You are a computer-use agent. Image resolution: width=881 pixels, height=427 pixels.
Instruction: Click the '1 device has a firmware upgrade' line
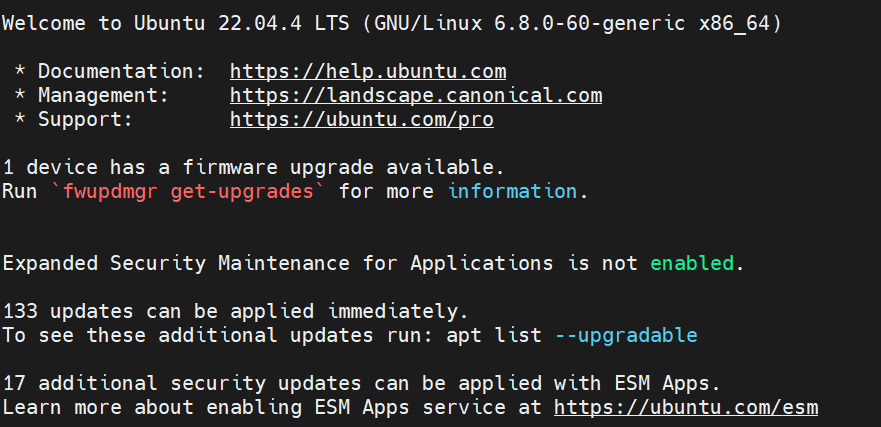(x=253, y=167)
